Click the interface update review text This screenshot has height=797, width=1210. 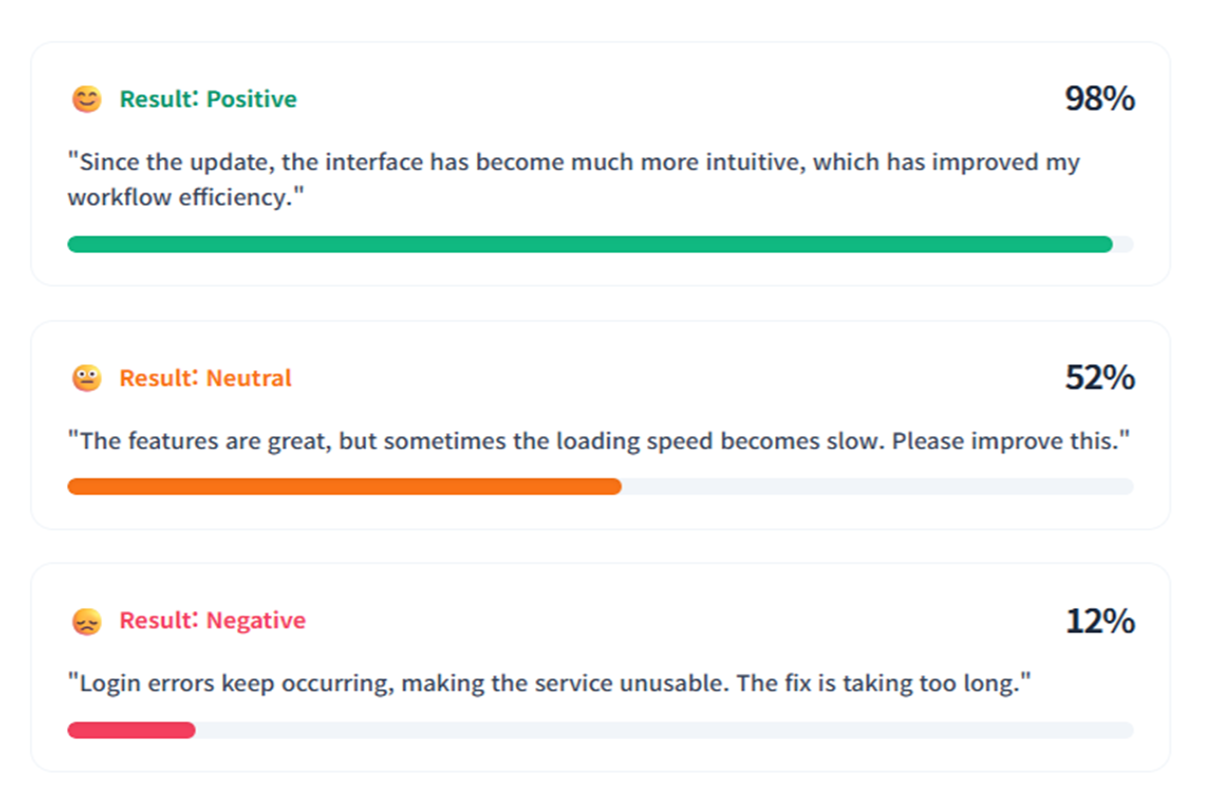[574, 180]
